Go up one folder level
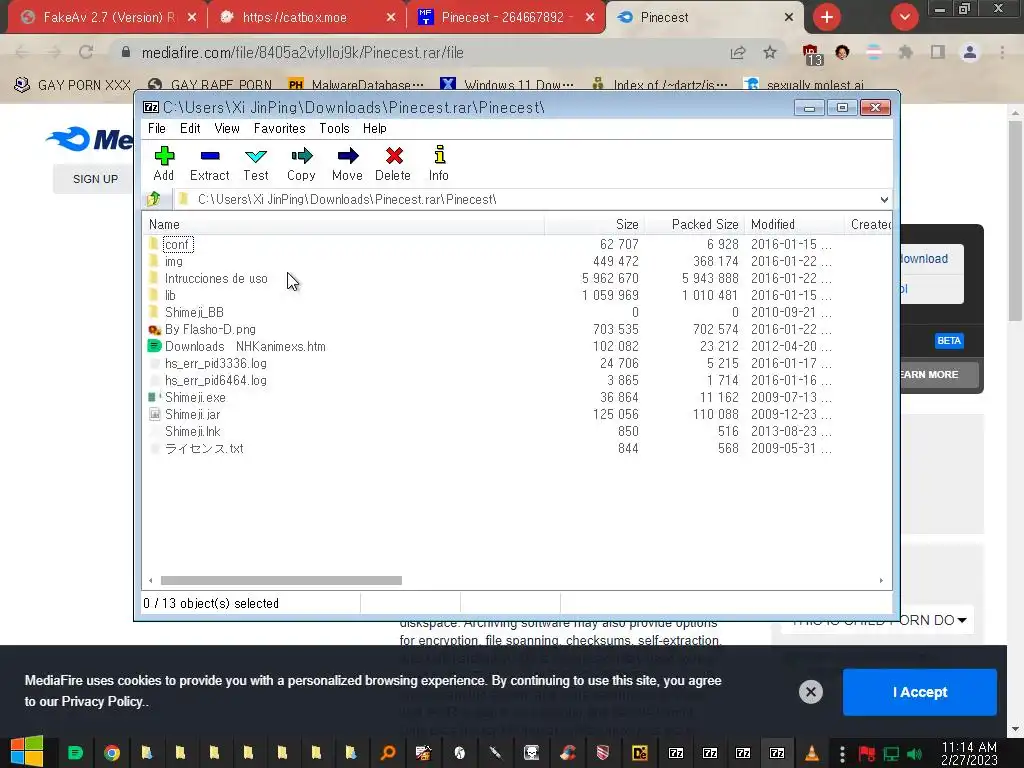This screenshot has height=768, width=1024. pos(154,199)
